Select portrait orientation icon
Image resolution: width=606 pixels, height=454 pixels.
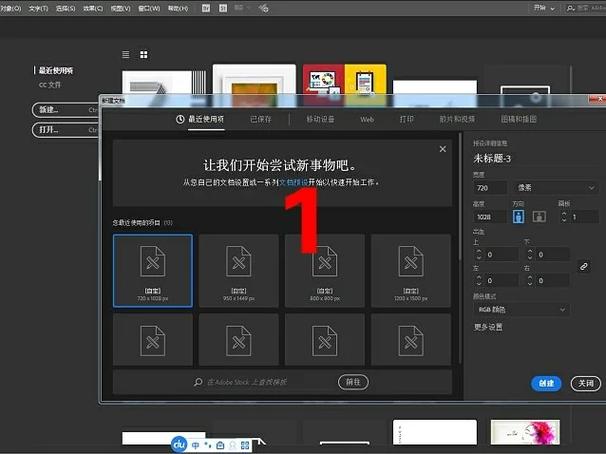click(518, 216)
